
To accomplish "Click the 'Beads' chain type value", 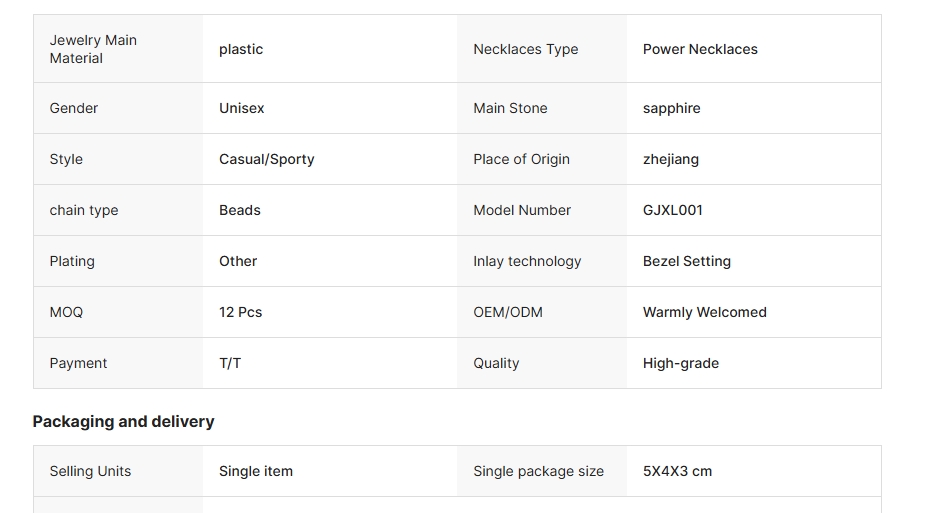I will 240,210.
